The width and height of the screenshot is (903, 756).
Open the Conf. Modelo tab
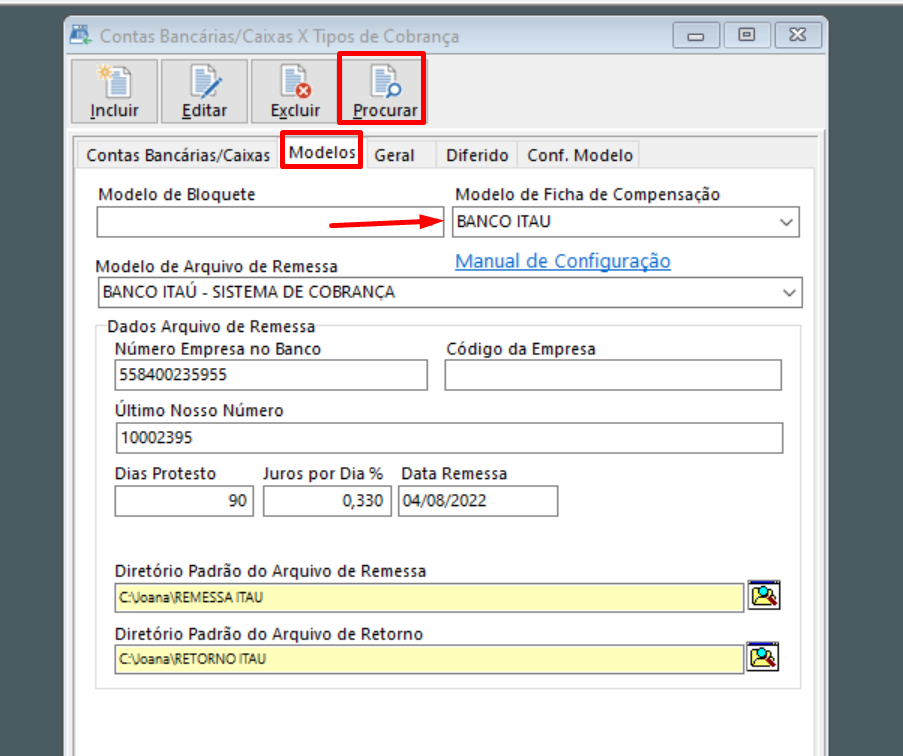[x=580, y=155]
